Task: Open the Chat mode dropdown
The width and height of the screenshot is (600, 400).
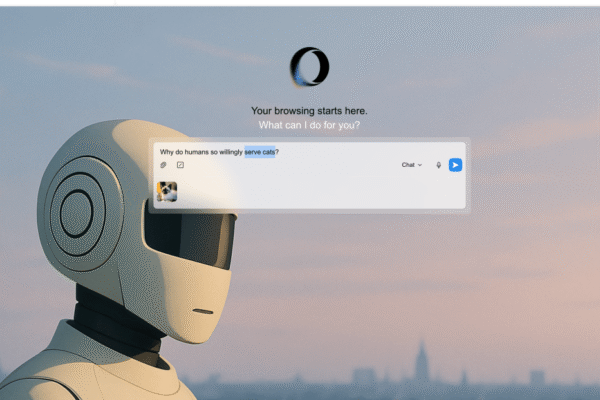Action: click(x=409, y=165)
